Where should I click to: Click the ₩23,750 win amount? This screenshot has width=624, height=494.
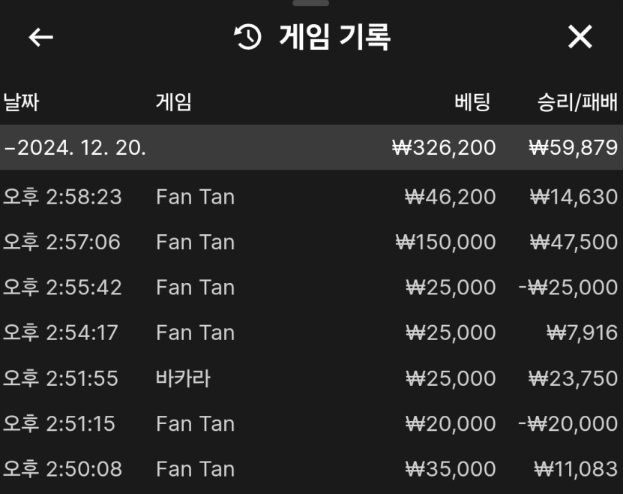click(x=573, y=378)
